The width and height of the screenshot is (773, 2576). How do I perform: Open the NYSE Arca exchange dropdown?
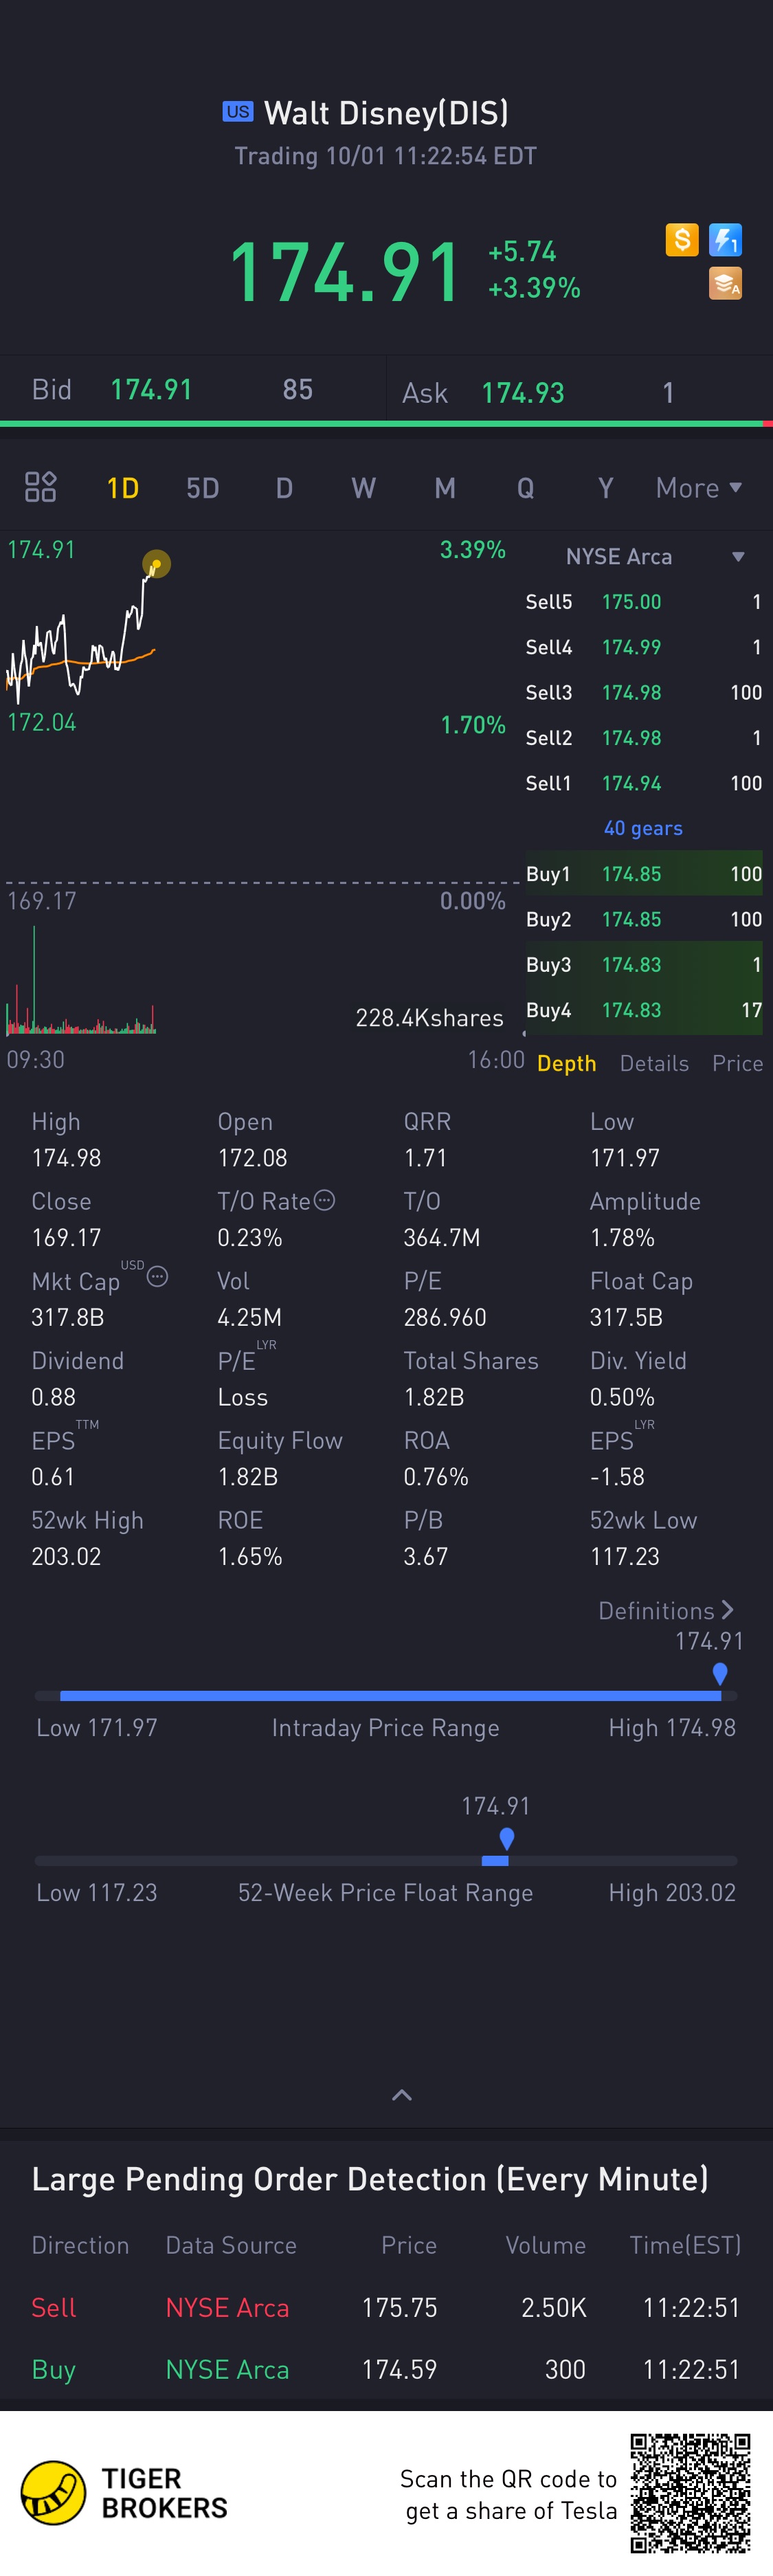(654, 557)
